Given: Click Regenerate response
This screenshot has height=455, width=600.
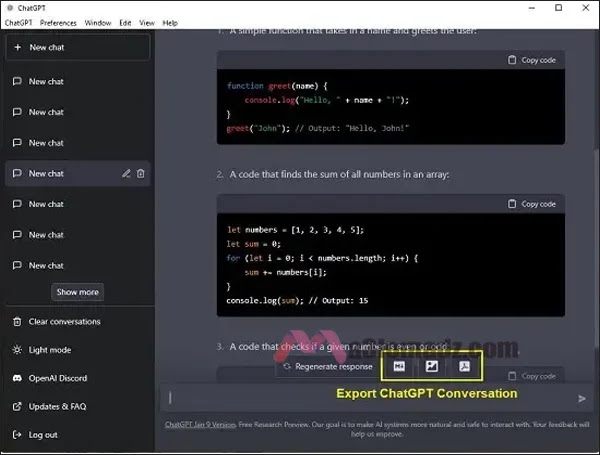Looking at the screenshot, I should click(328, 367).
